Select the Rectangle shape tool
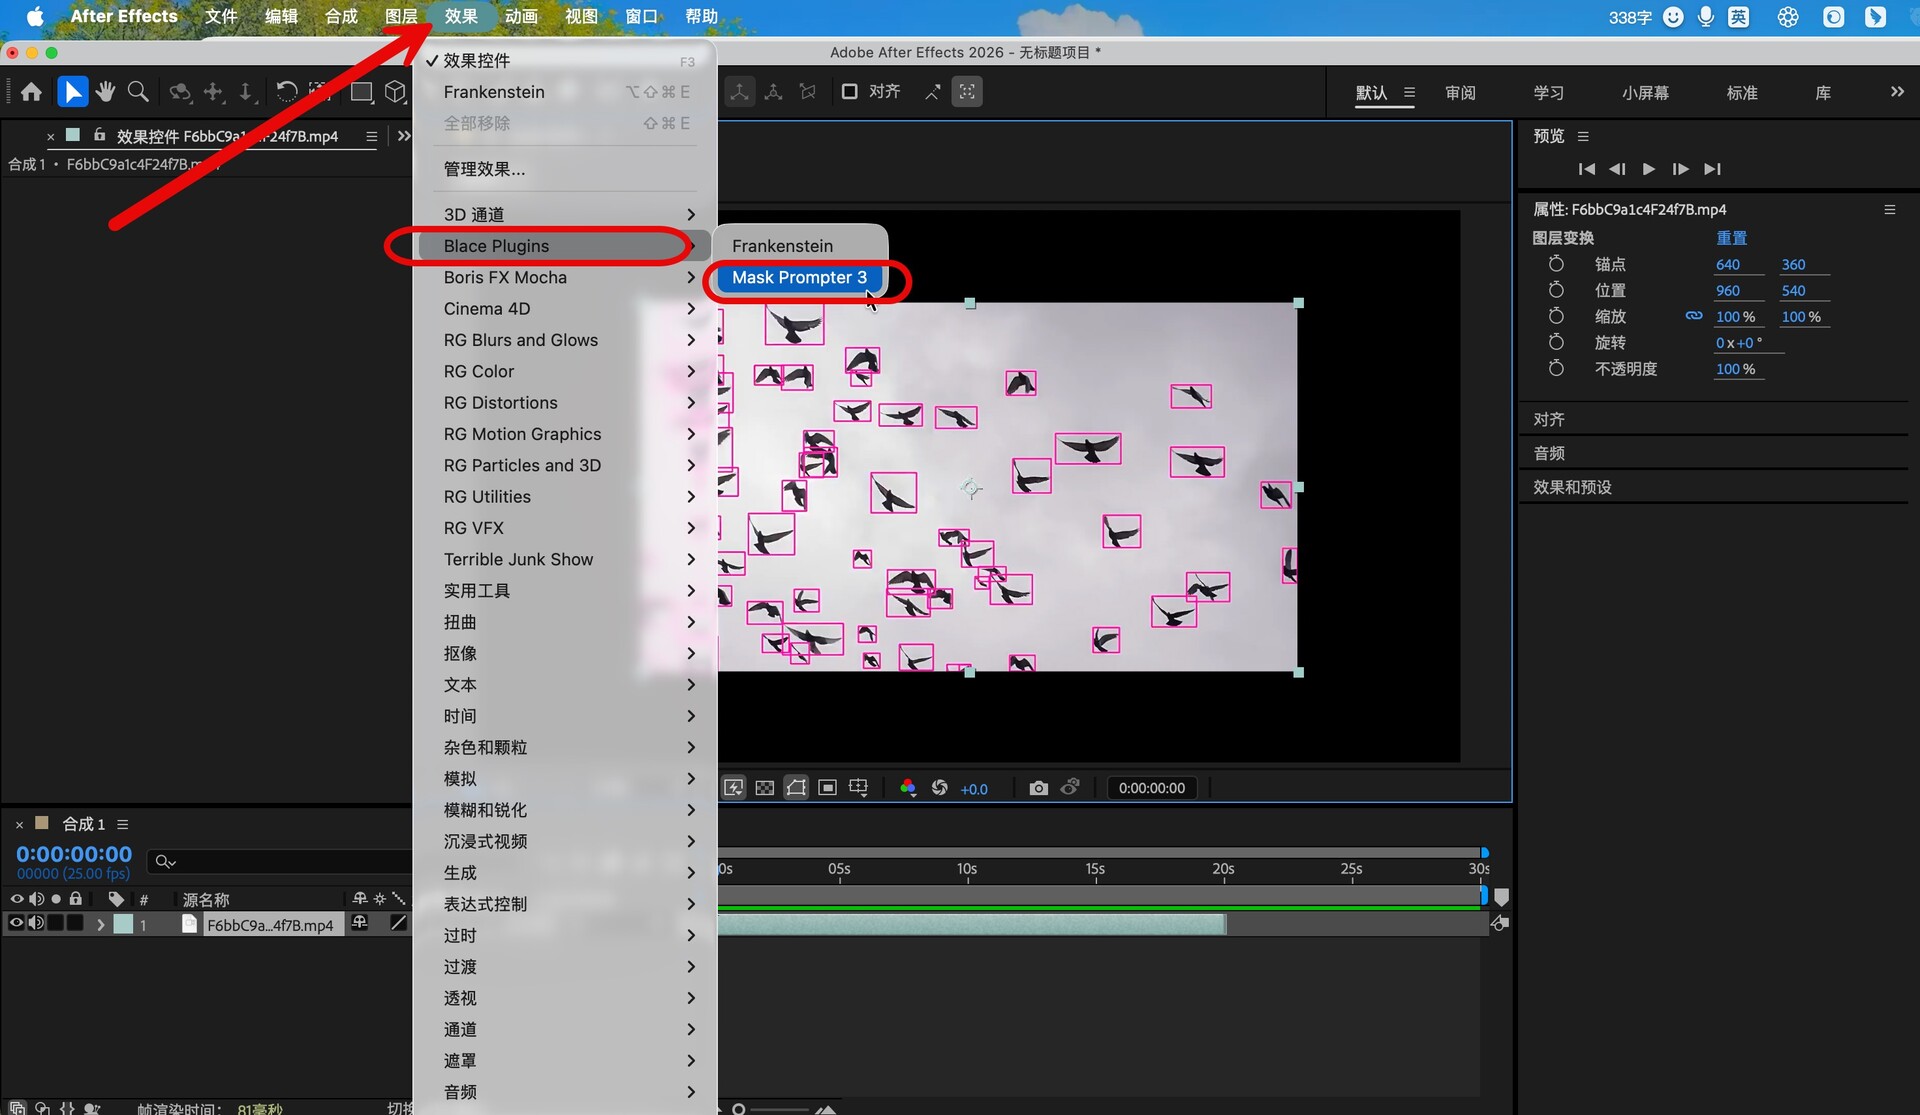Image resolution: width=1920 pixels, height=1115 pixels. click(361, 92)
